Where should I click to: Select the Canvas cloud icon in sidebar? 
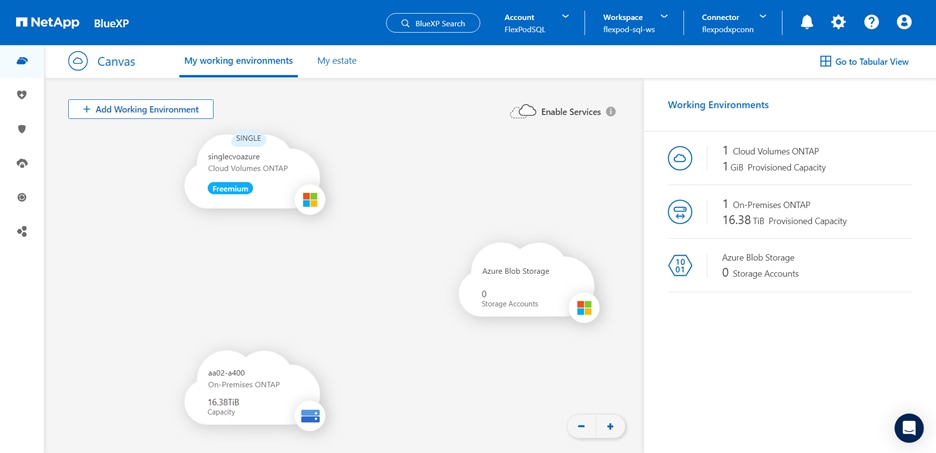22,61
